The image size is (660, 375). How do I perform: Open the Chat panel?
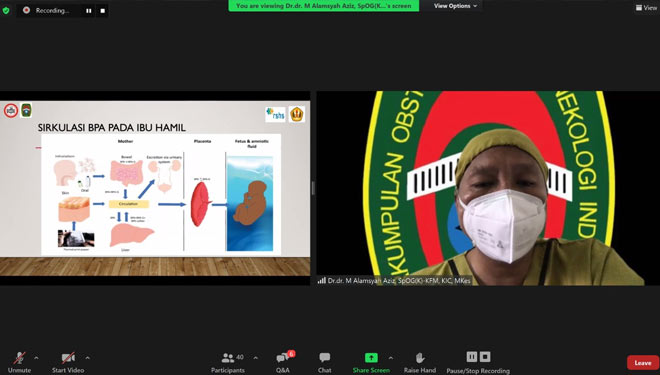(x=325, y=362)
